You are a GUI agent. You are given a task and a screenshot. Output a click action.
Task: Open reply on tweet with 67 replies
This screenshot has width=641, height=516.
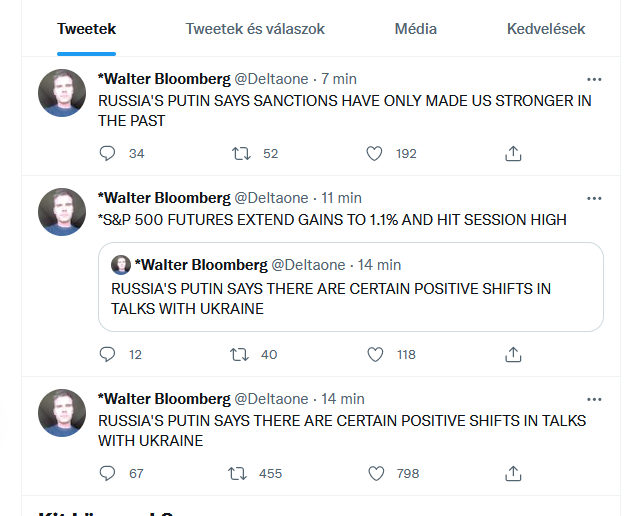(108, 473)
